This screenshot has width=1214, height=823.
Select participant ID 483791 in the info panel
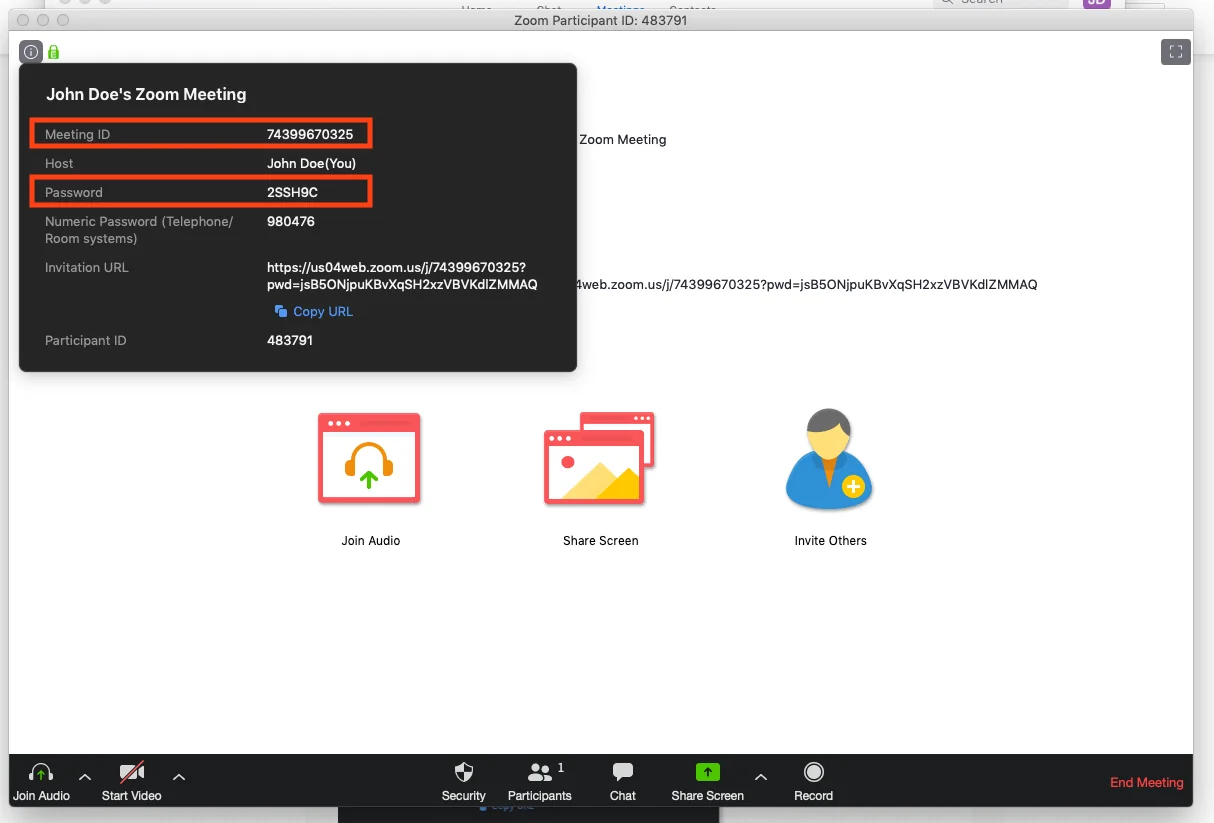coord(290,341)
